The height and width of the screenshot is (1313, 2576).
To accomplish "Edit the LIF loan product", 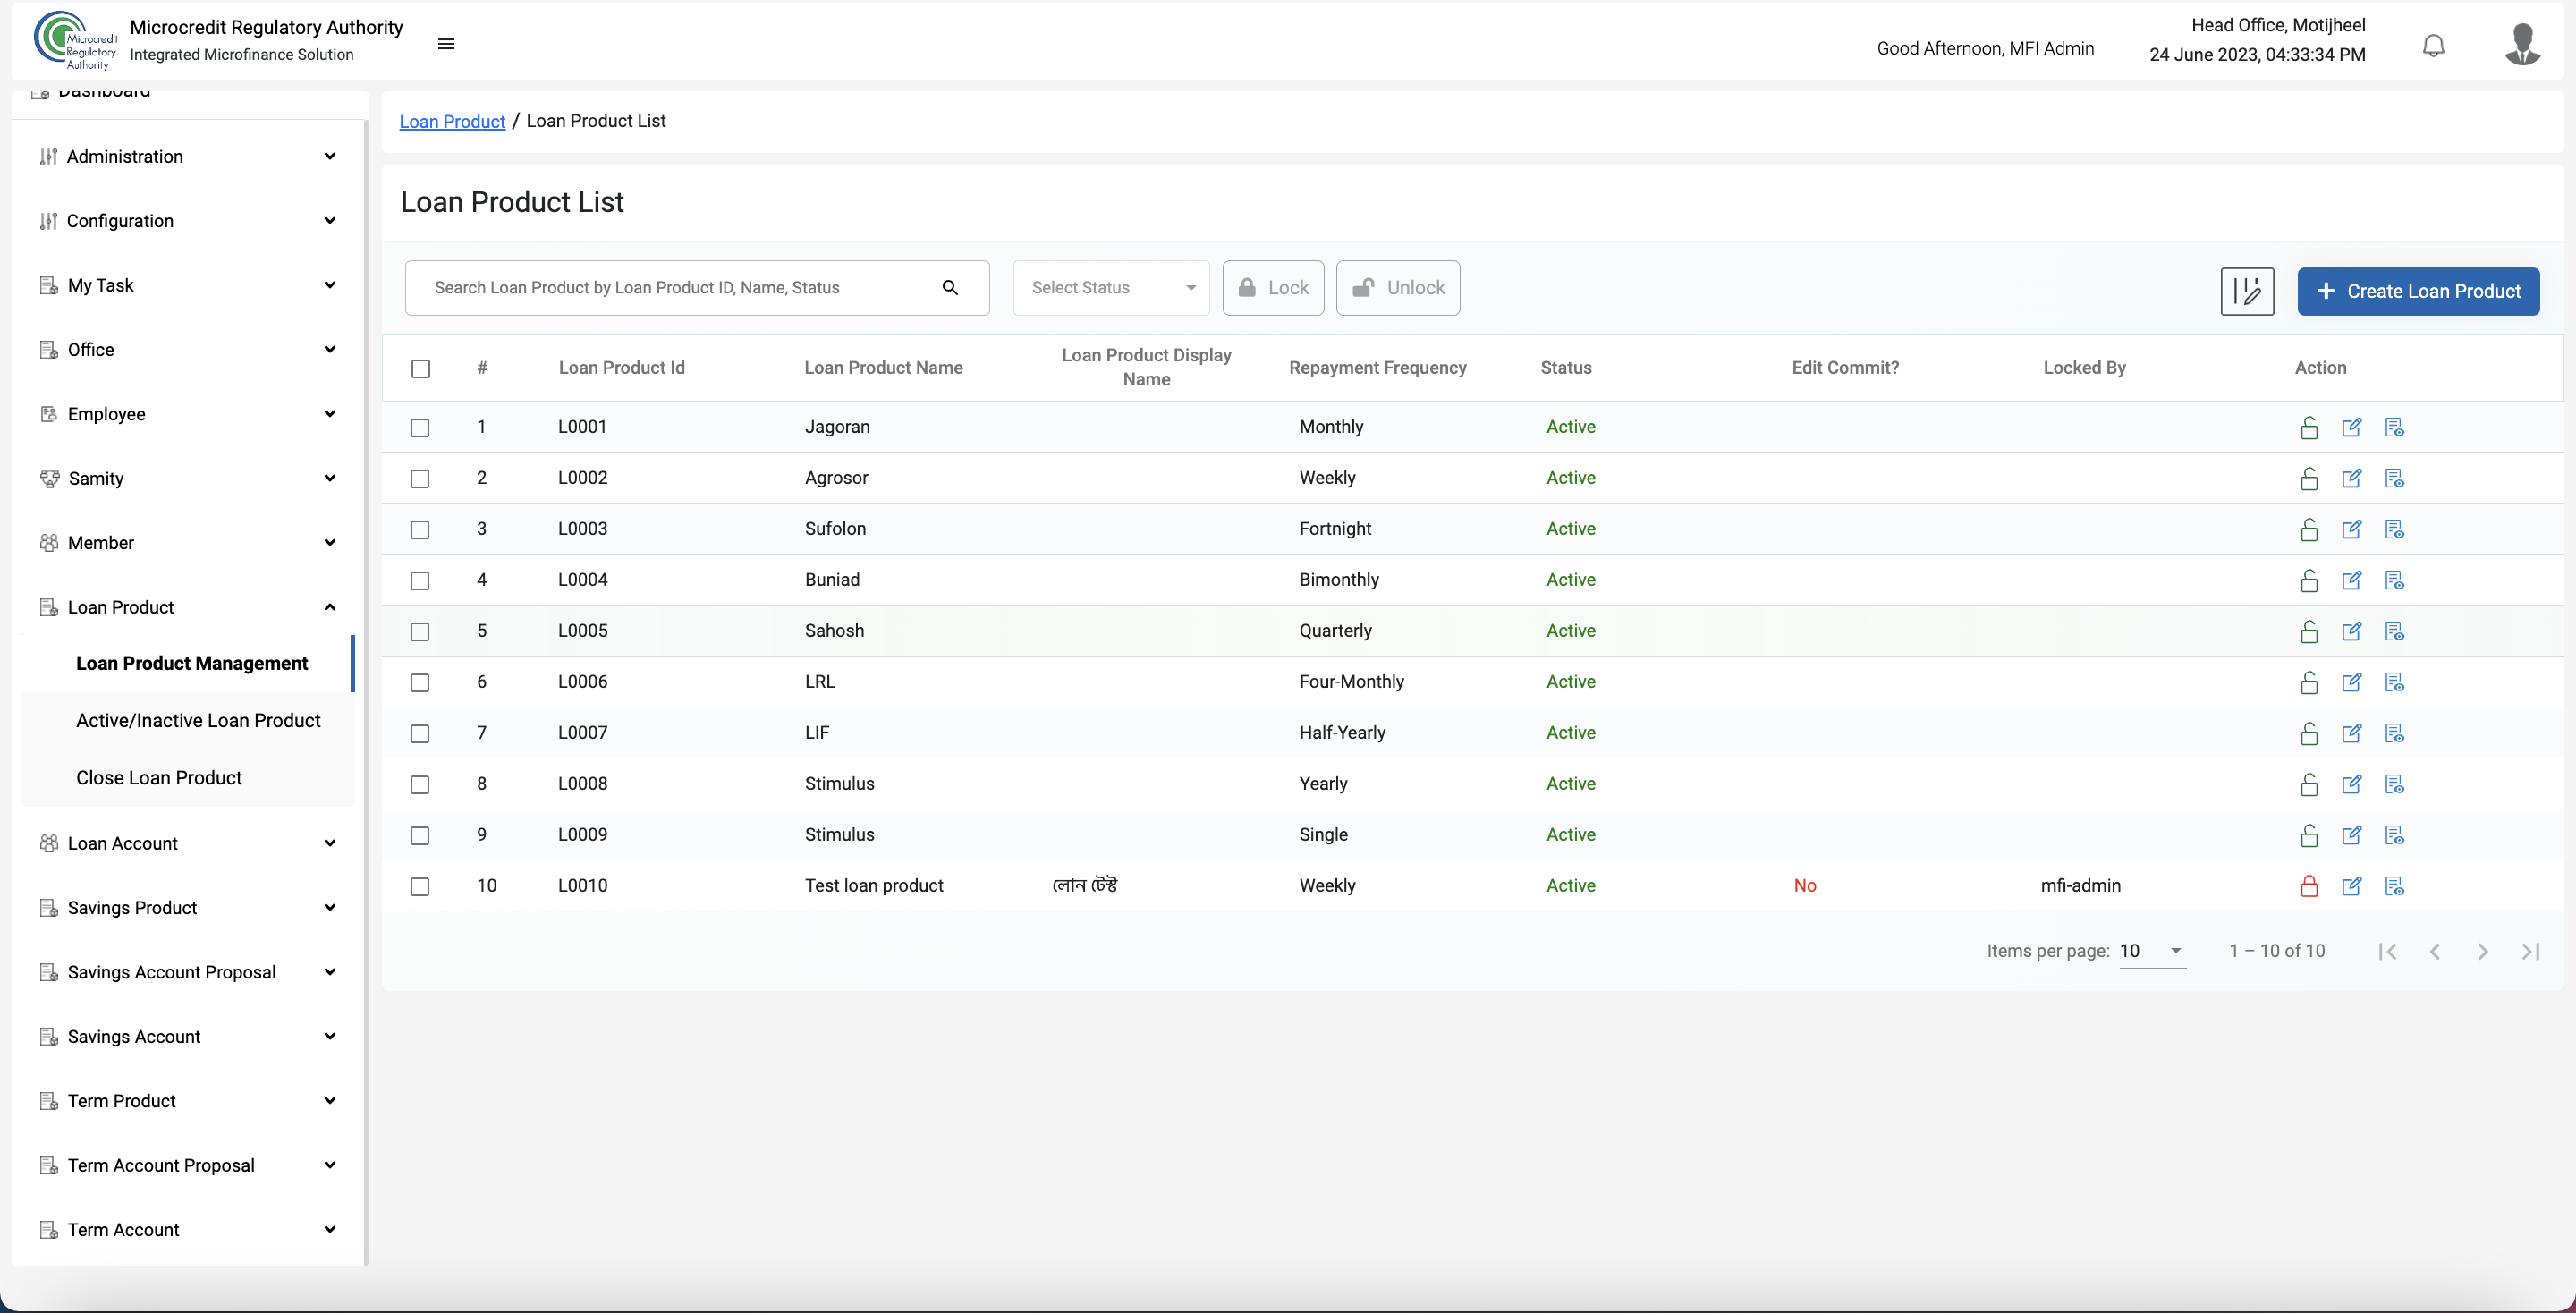I will point(2351,733).
